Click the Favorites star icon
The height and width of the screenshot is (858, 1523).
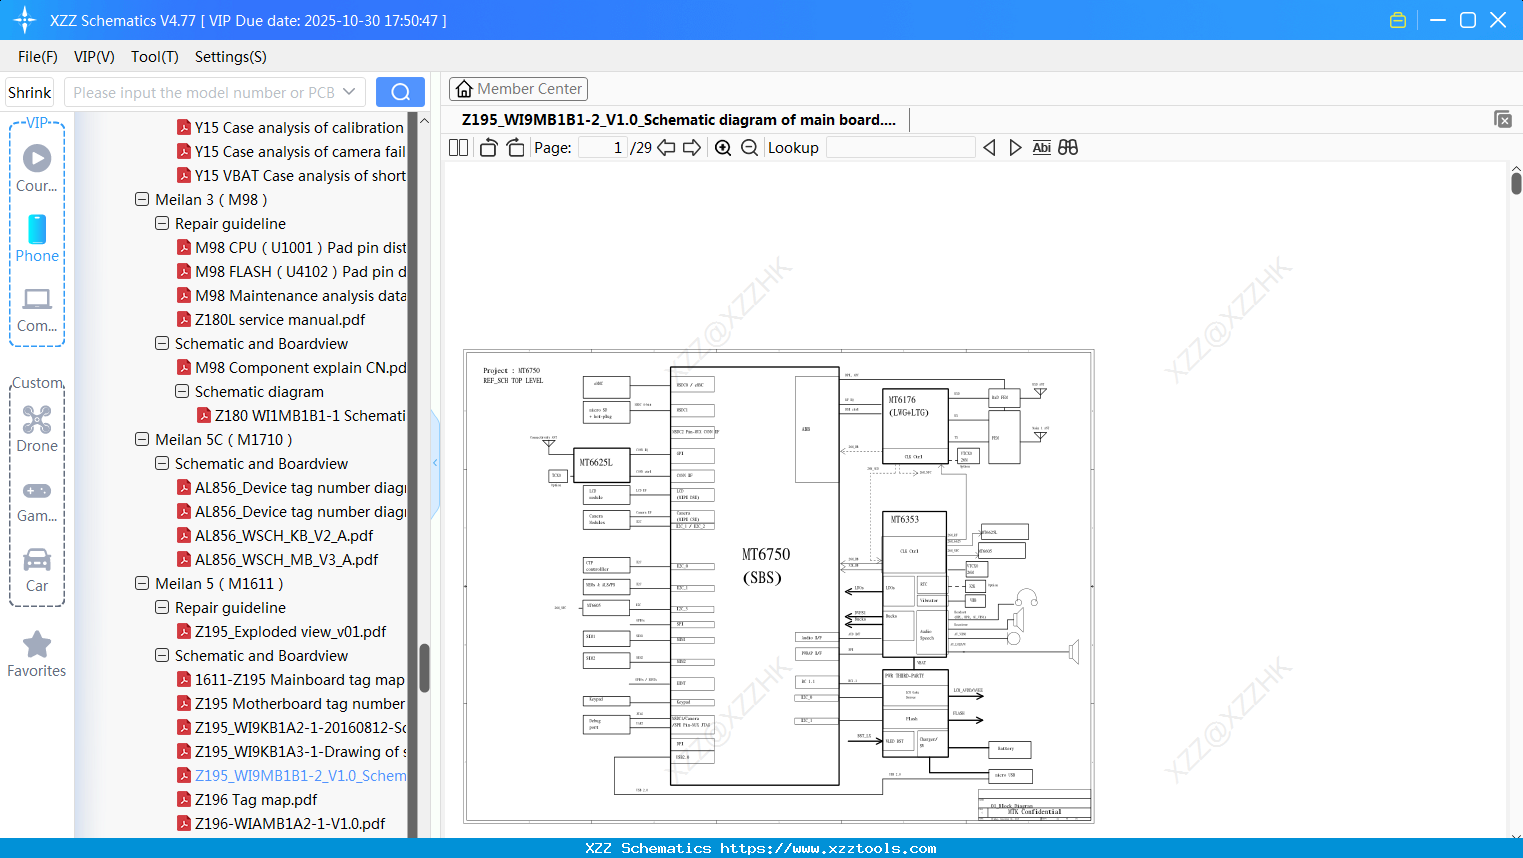[x=37, y=645]
